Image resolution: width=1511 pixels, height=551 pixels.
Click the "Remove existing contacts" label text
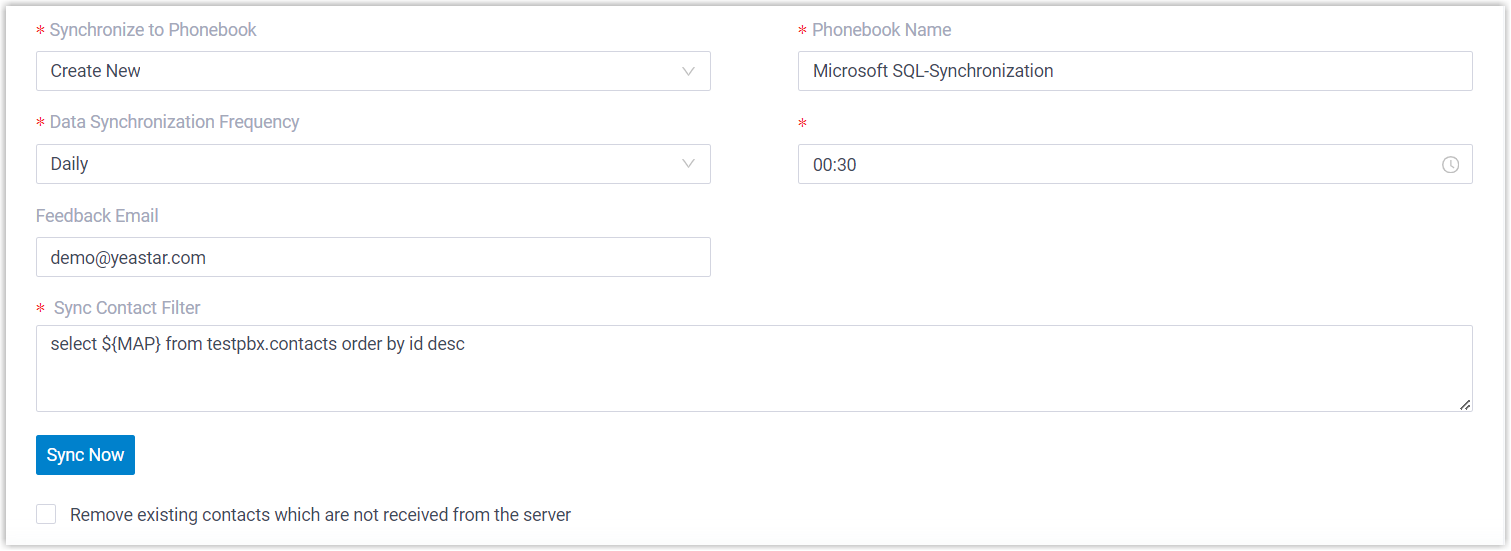coord(320,515)
